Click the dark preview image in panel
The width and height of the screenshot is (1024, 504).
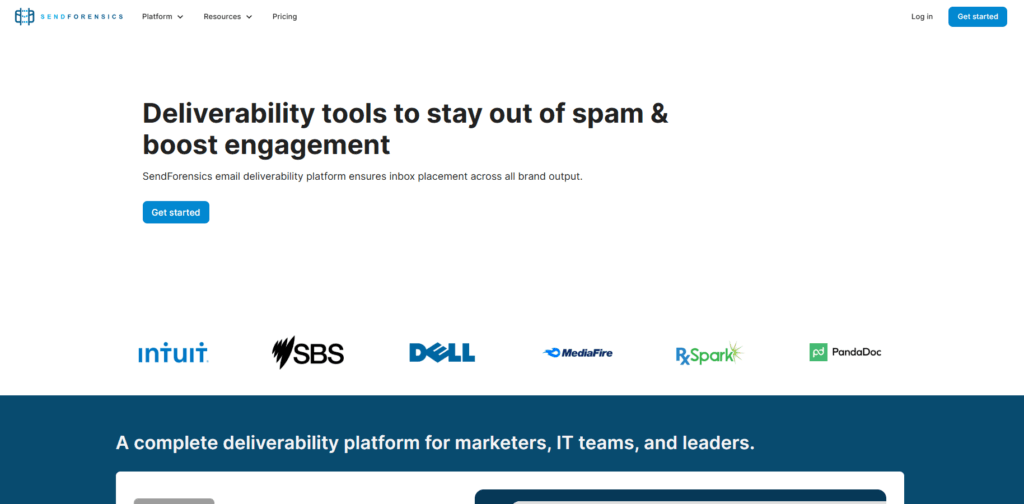point(680,497)
